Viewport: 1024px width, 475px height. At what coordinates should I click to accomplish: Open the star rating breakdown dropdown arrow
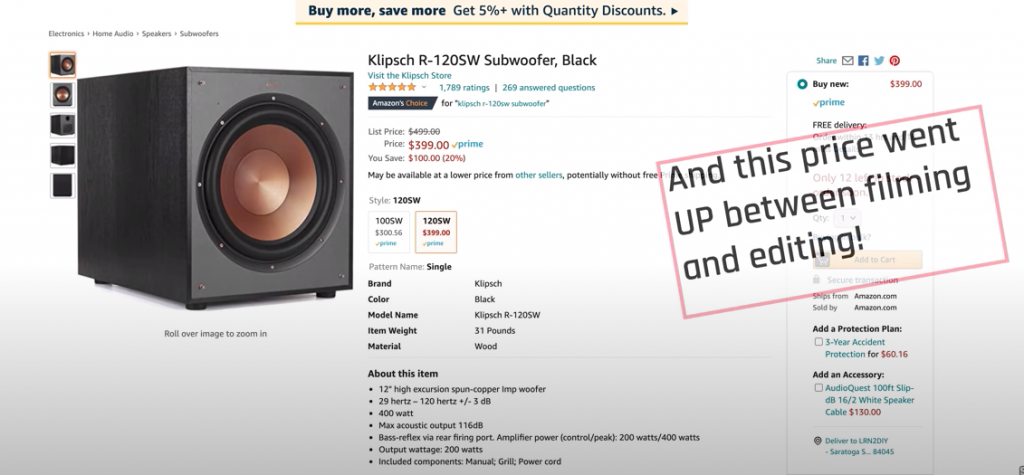coord(423,88)
